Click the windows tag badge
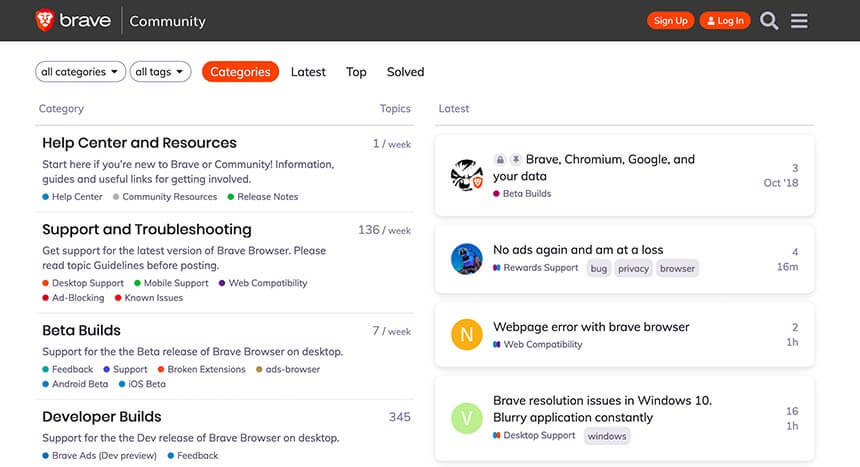Image resolution: width=860 pixels, height=467 pixels. (x=607, y=436)
